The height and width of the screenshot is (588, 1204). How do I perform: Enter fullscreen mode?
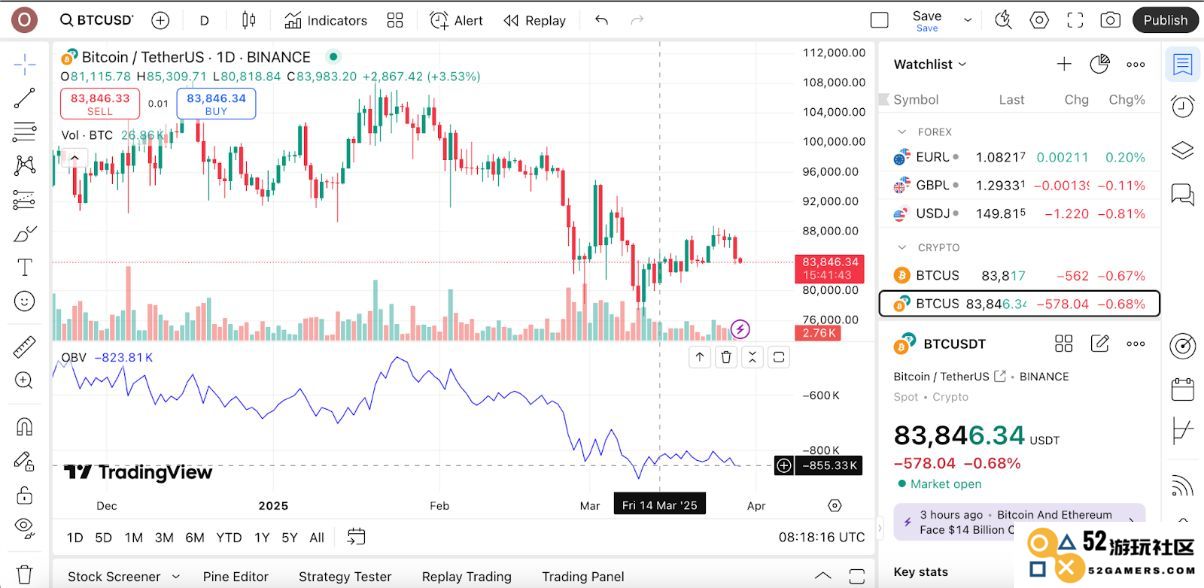tap(1075, 20)
